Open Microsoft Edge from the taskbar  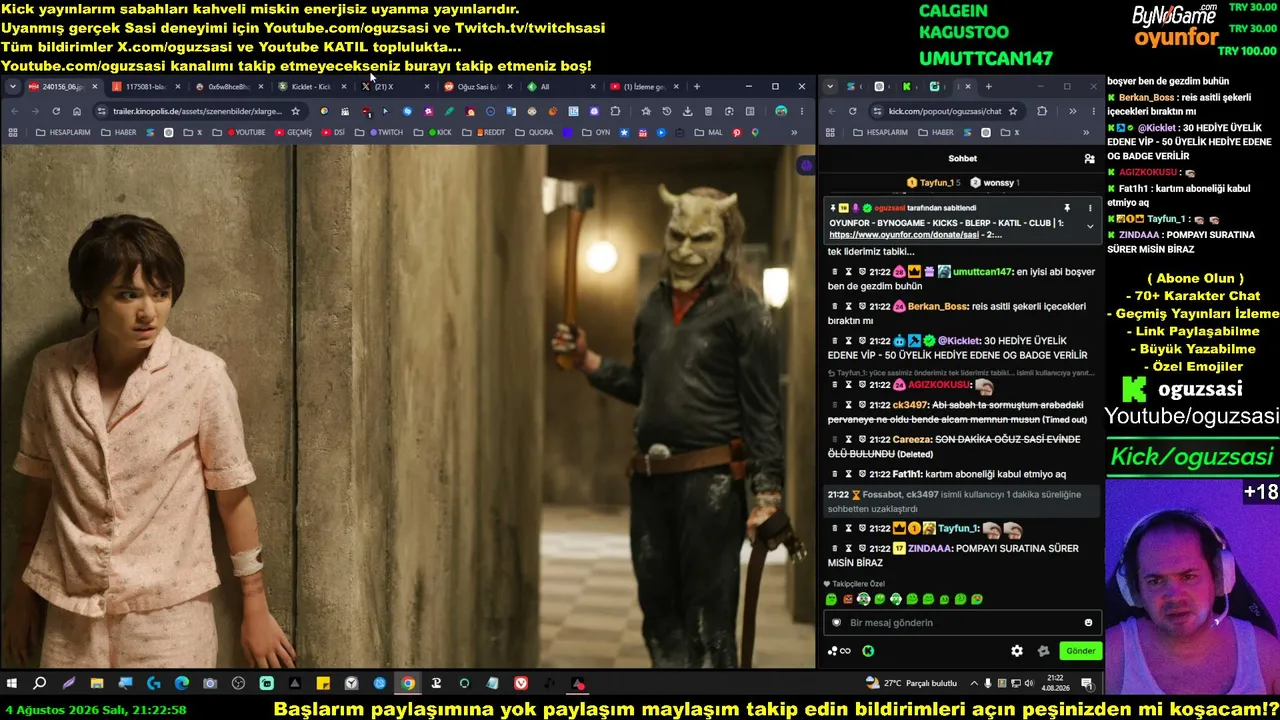pos(182,684)
